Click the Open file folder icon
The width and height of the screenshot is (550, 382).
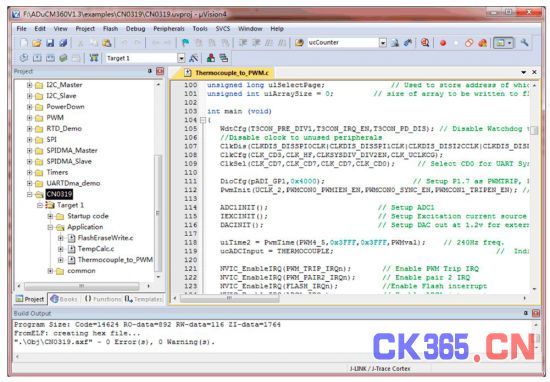click(36, 43)
